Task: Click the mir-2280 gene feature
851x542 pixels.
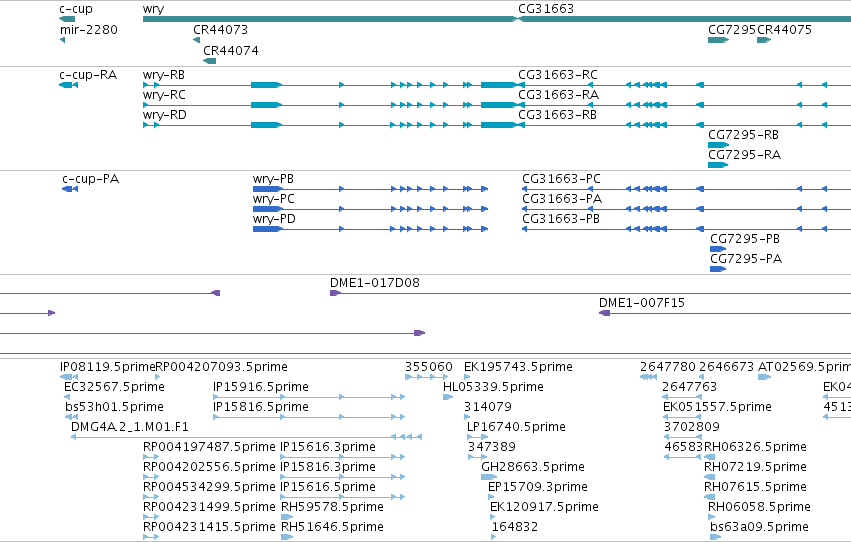Action: 62,40
